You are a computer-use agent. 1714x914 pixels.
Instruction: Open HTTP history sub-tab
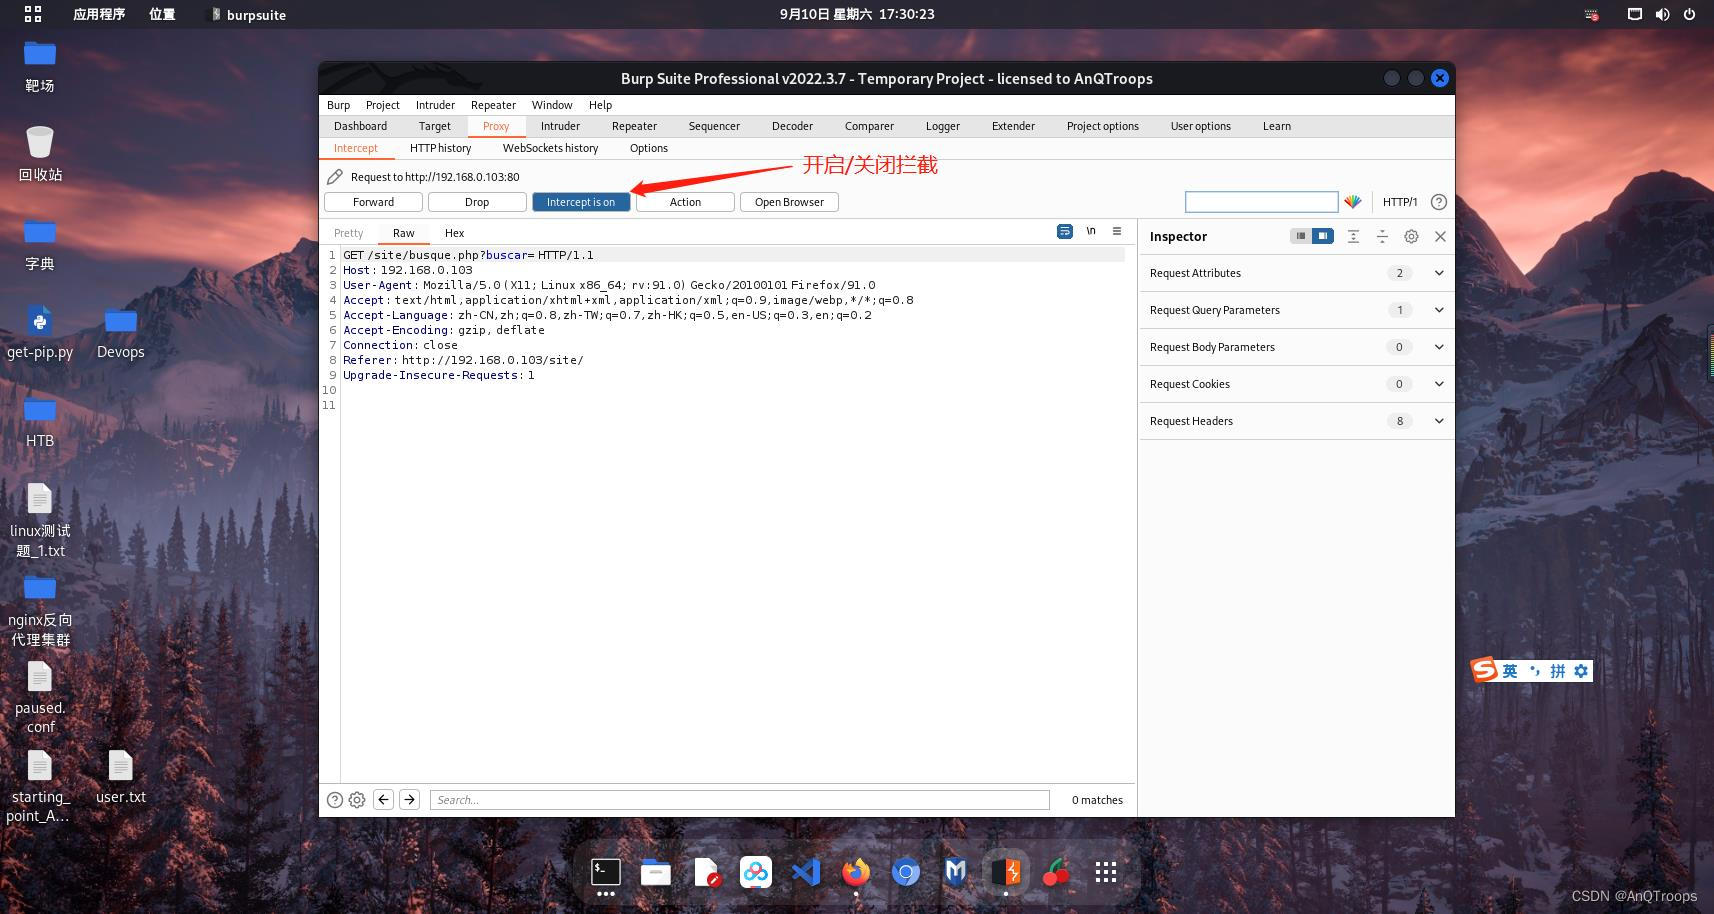[x=440, y=148]
